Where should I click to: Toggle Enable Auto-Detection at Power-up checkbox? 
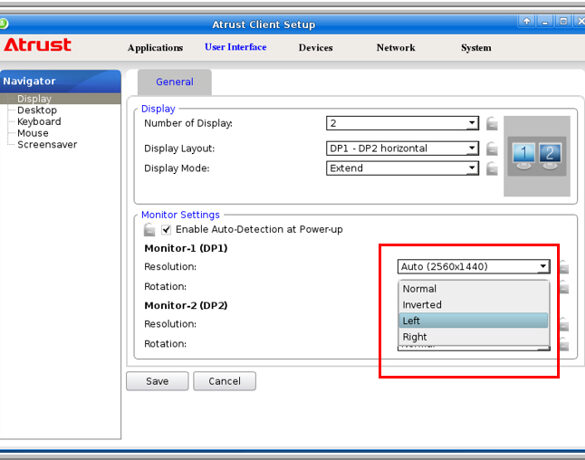166,229
